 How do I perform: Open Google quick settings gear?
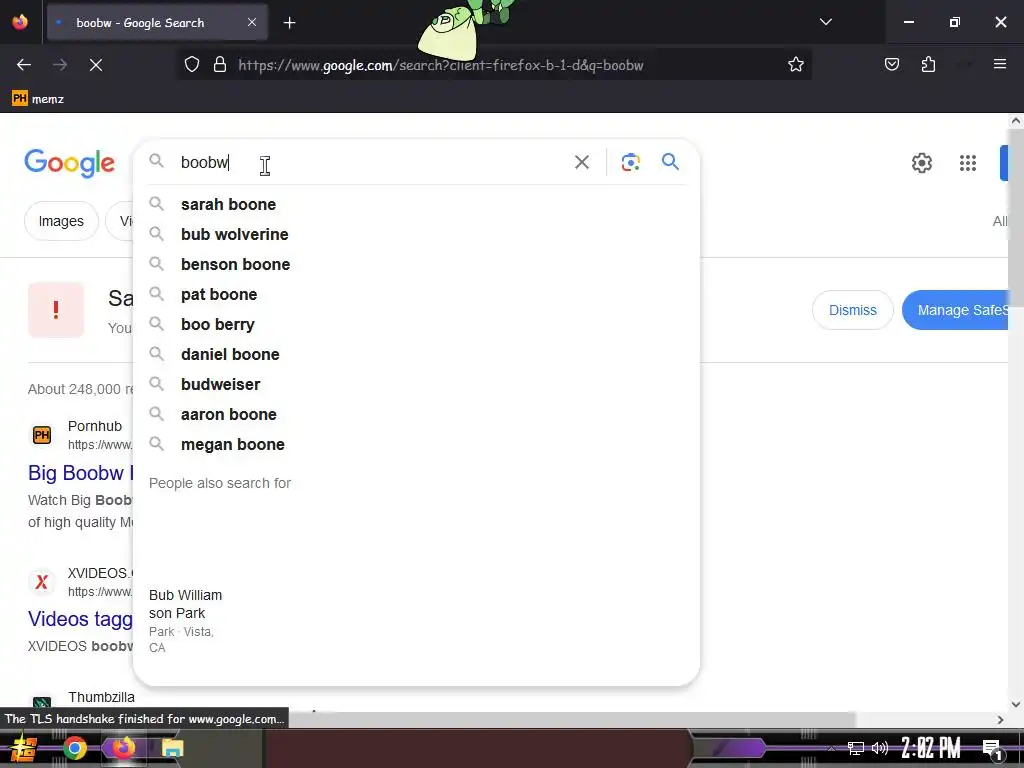[921, 163]
